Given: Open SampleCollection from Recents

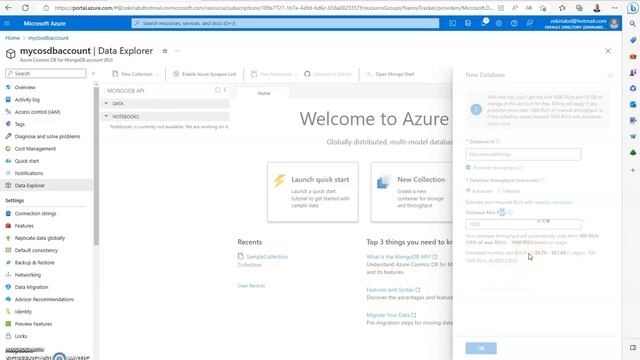Looking at the screenshot, I should pyautogui.click(x=267, y=257).
